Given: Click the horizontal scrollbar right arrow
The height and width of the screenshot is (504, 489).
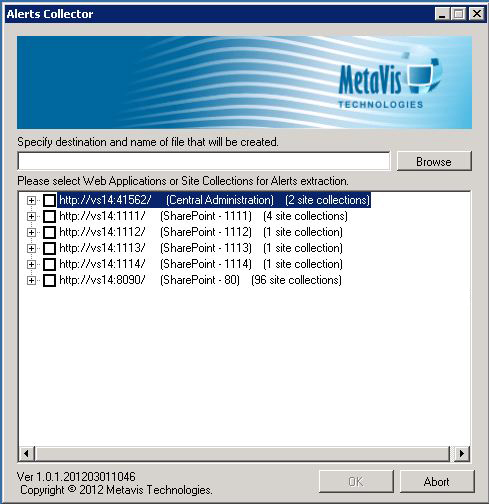Looking at the screenshot, I should point(462,453).
